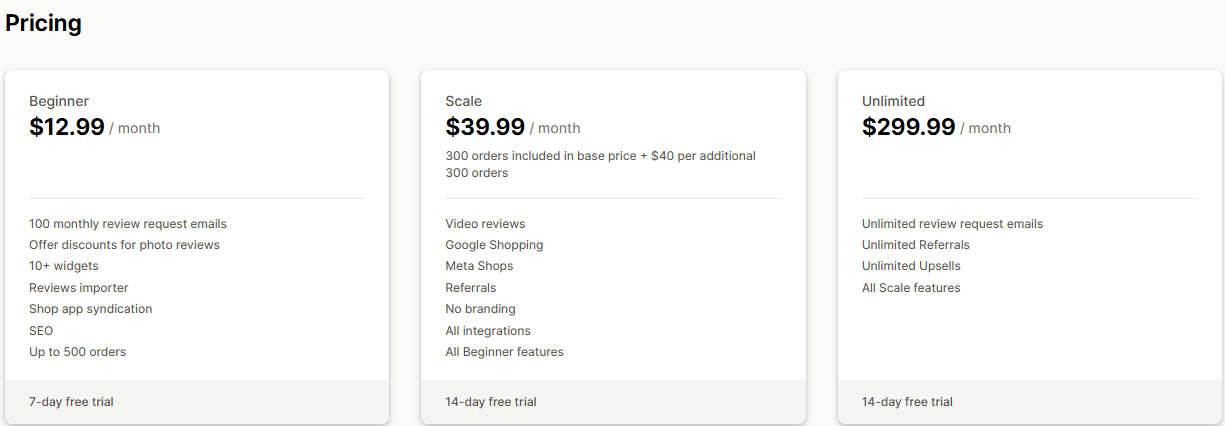1225x426 pixels.
Task: Click the 'Google Shopping' feature
Action: (x=494, y=245)
